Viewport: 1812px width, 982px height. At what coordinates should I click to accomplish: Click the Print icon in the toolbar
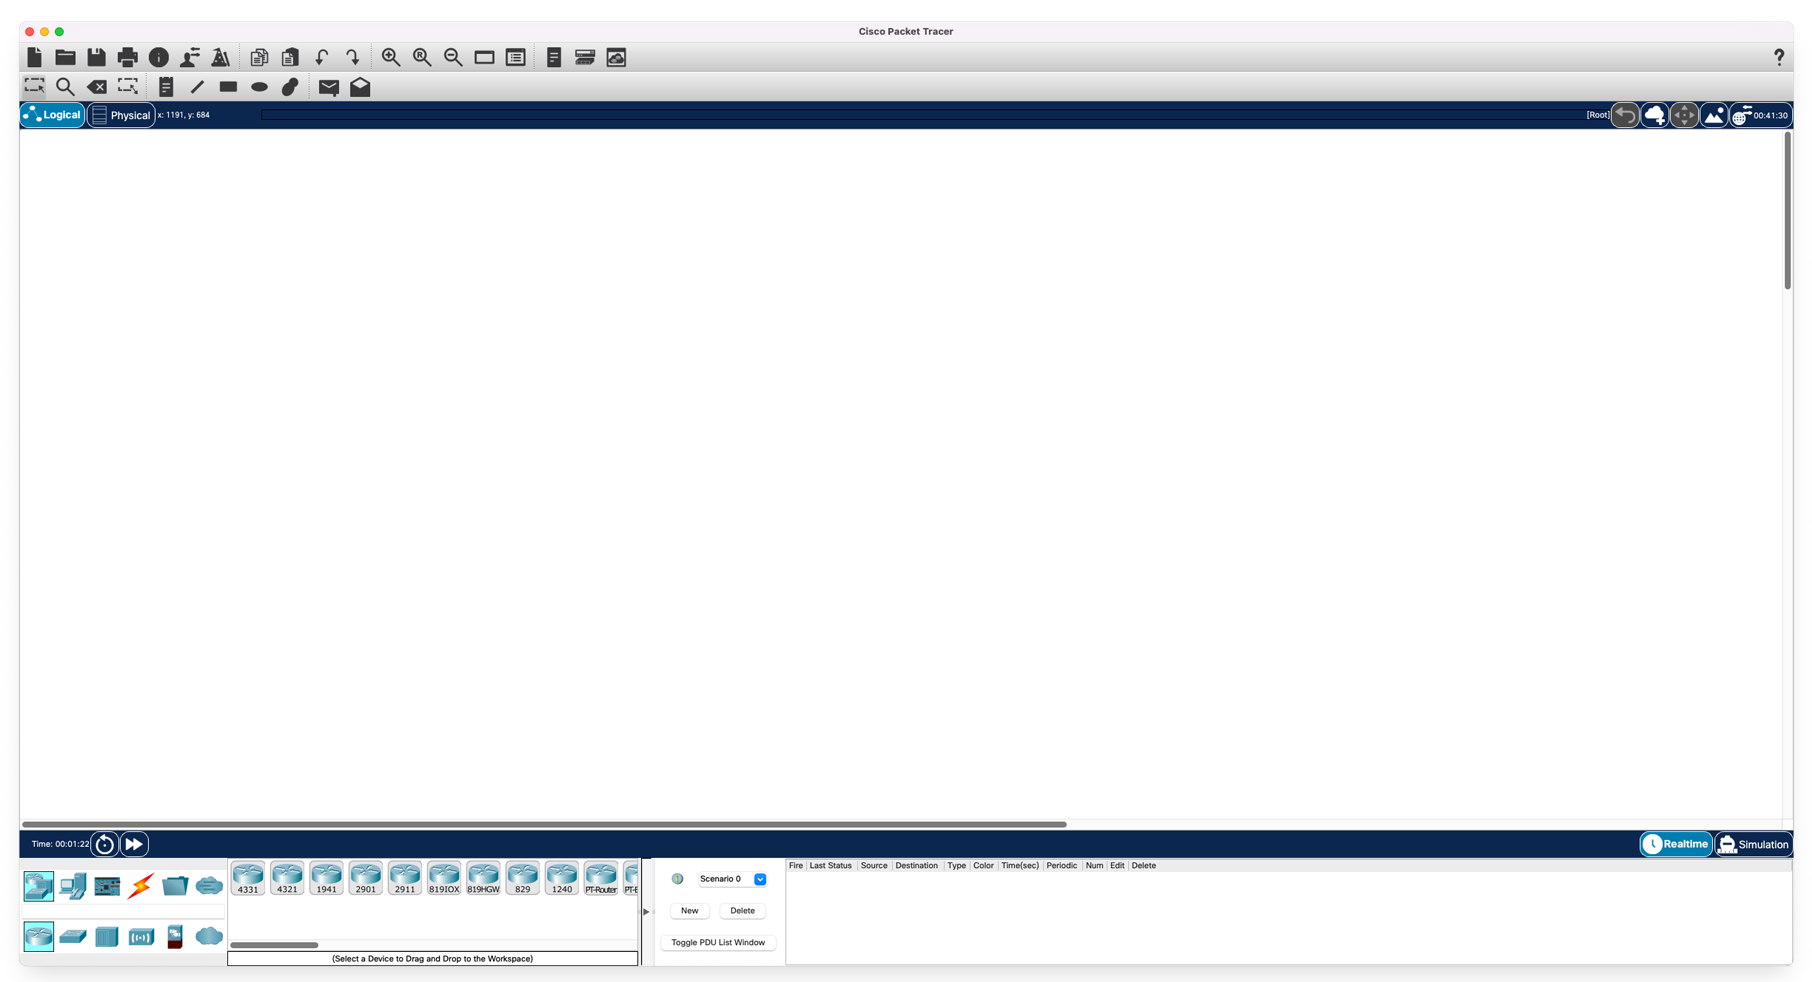point(128,57)
